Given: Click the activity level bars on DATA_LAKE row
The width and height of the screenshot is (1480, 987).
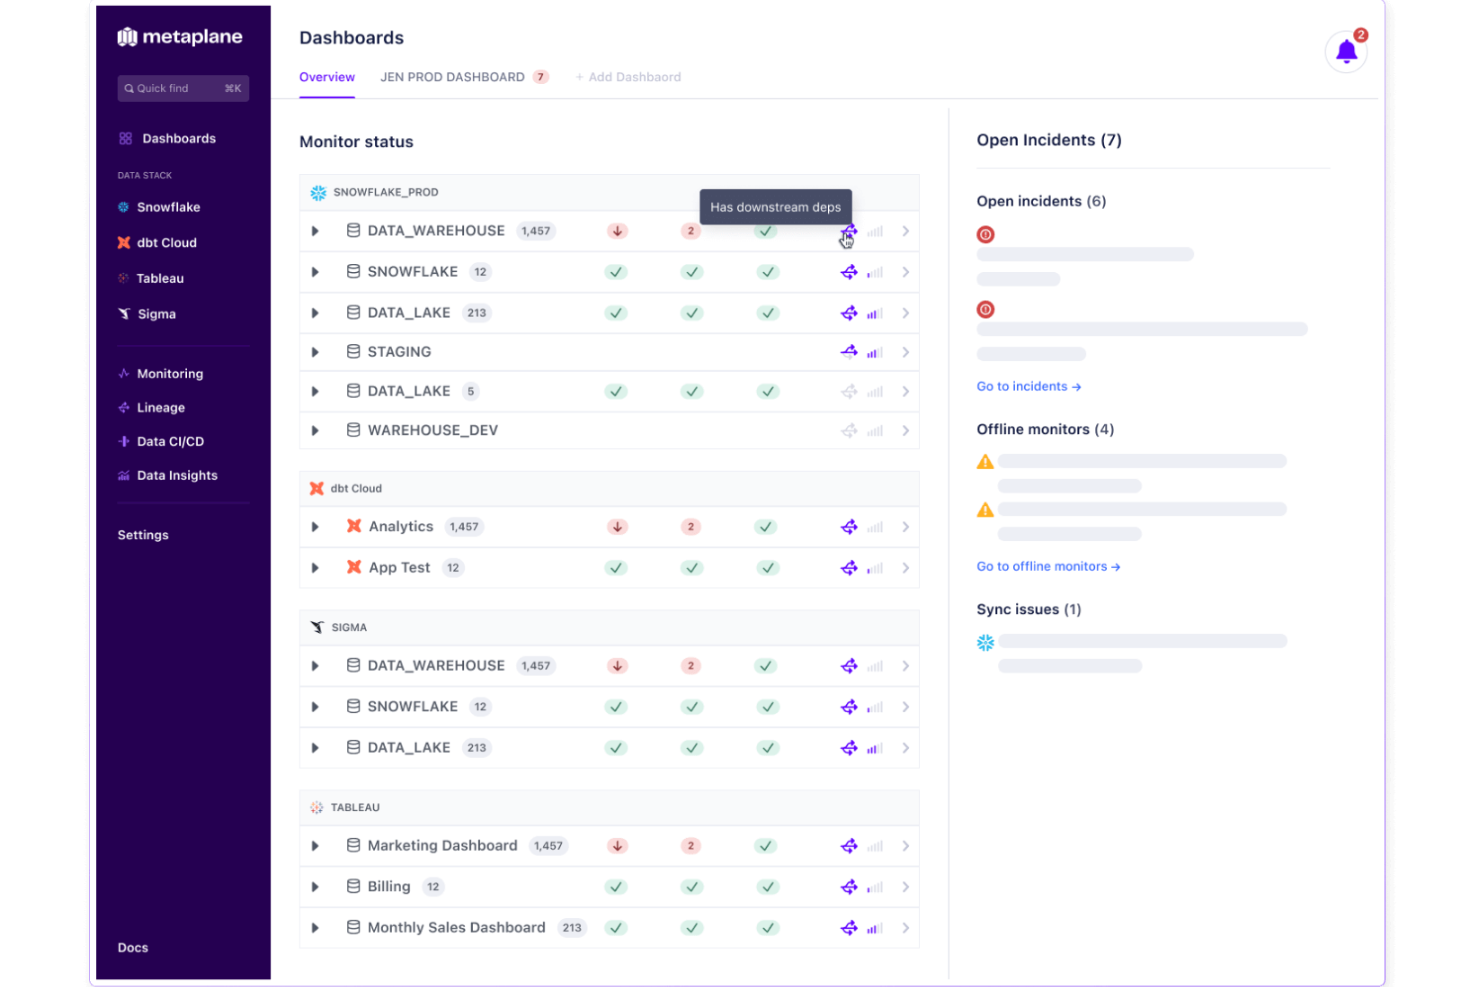Looking at the screenshot, I should coord(875,312).
